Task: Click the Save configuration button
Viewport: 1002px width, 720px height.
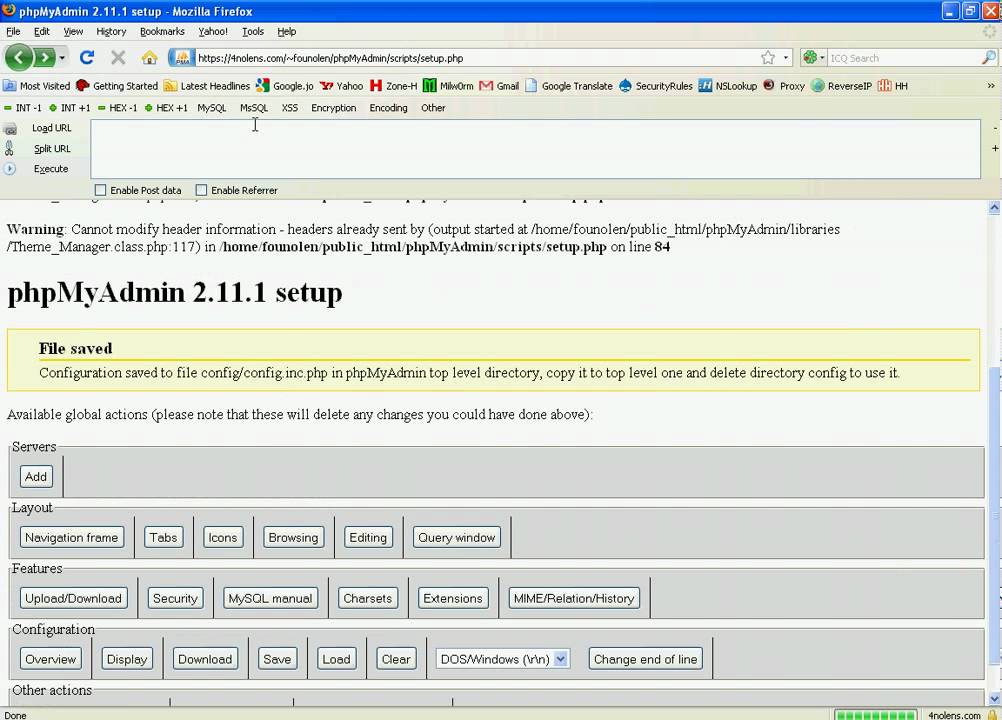Action: click(x=277, y=659)
